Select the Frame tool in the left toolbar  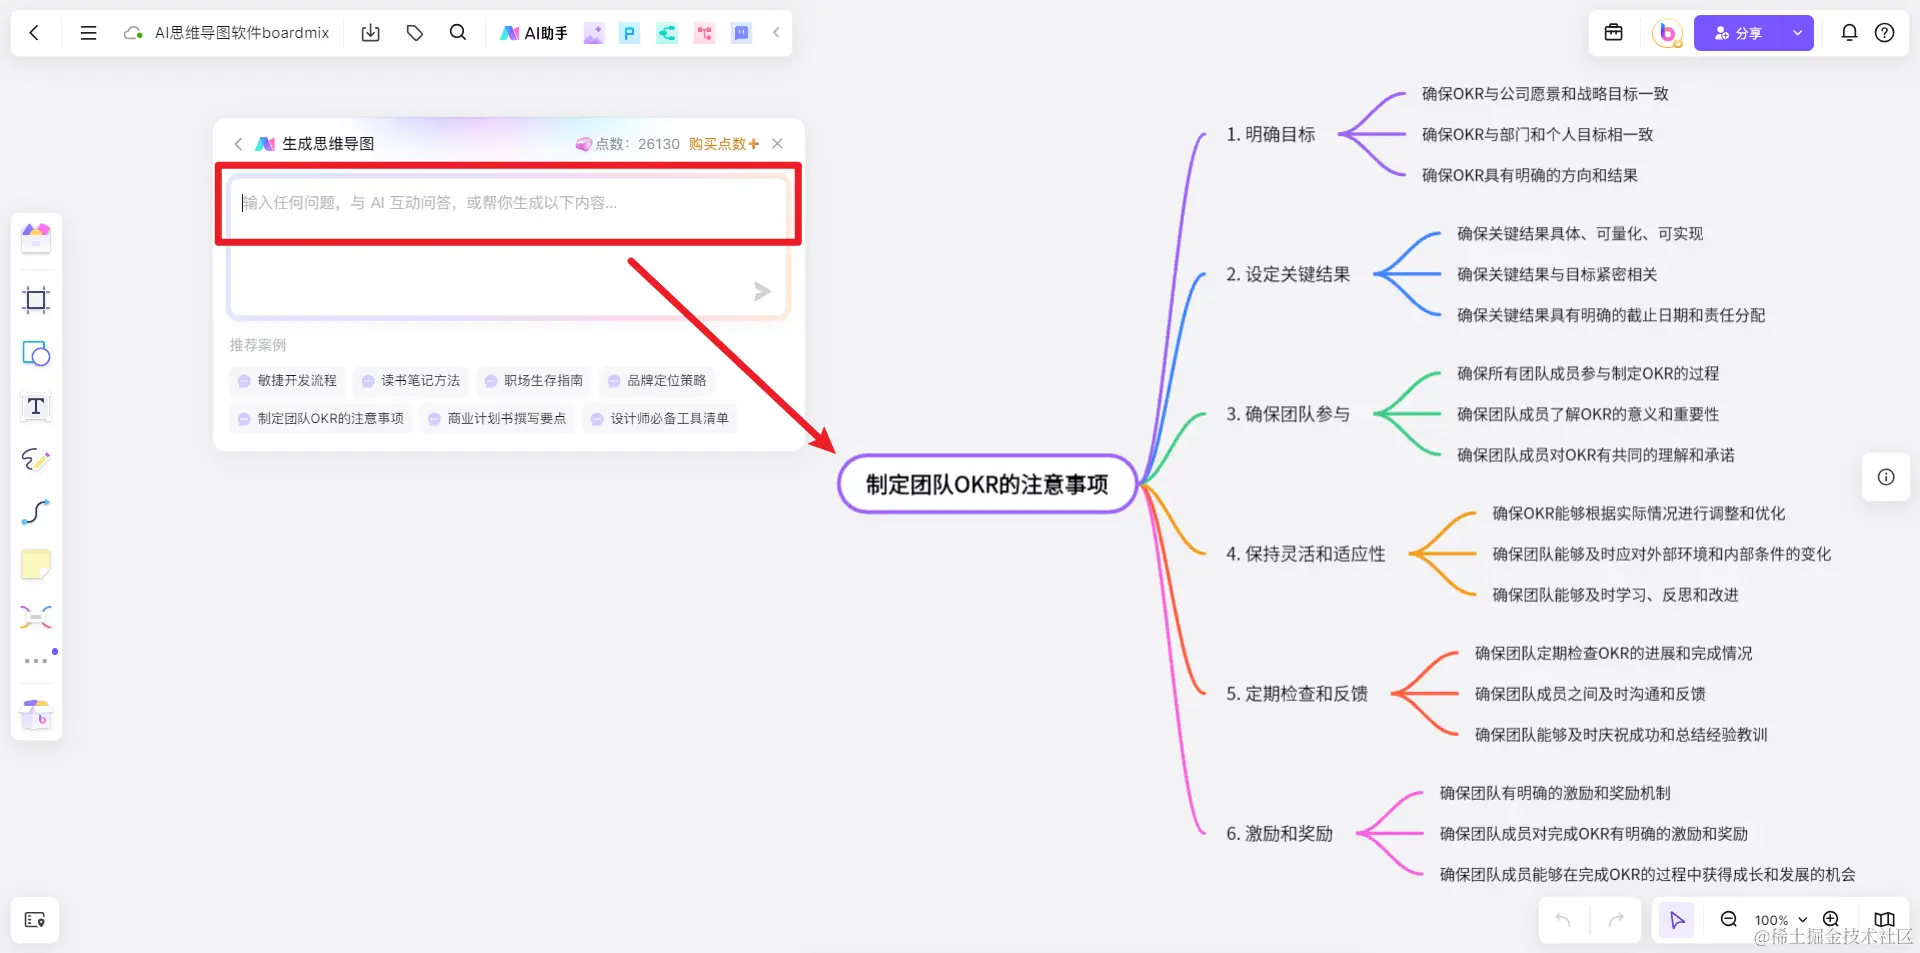click(36, 300)
